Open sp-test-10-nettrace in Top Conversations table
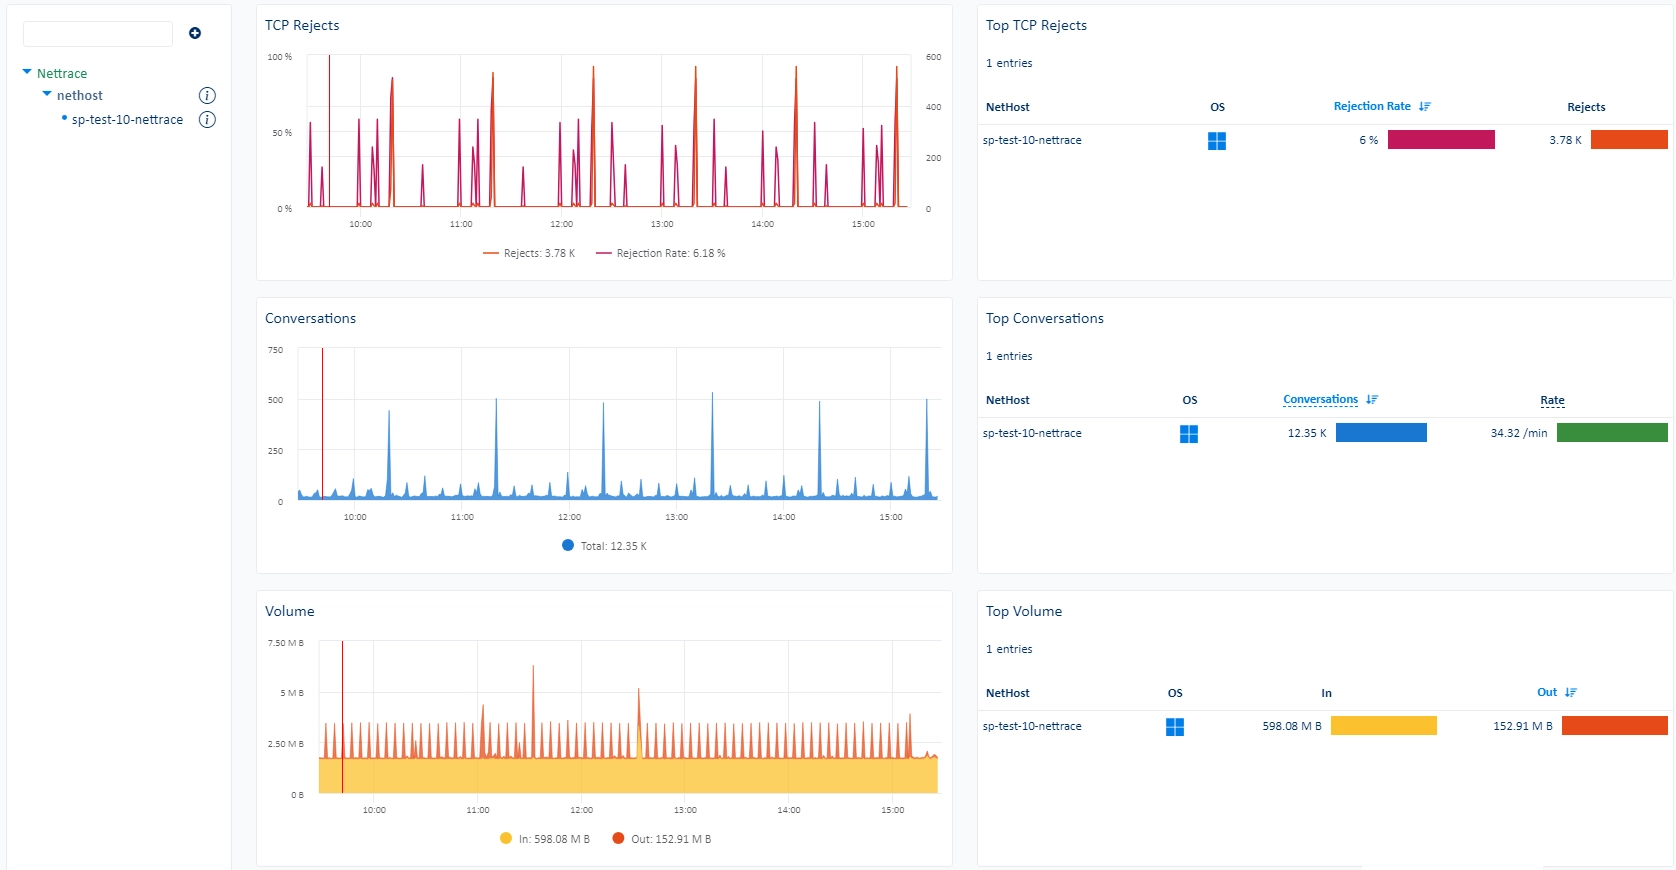 [x=1032, y=433]
